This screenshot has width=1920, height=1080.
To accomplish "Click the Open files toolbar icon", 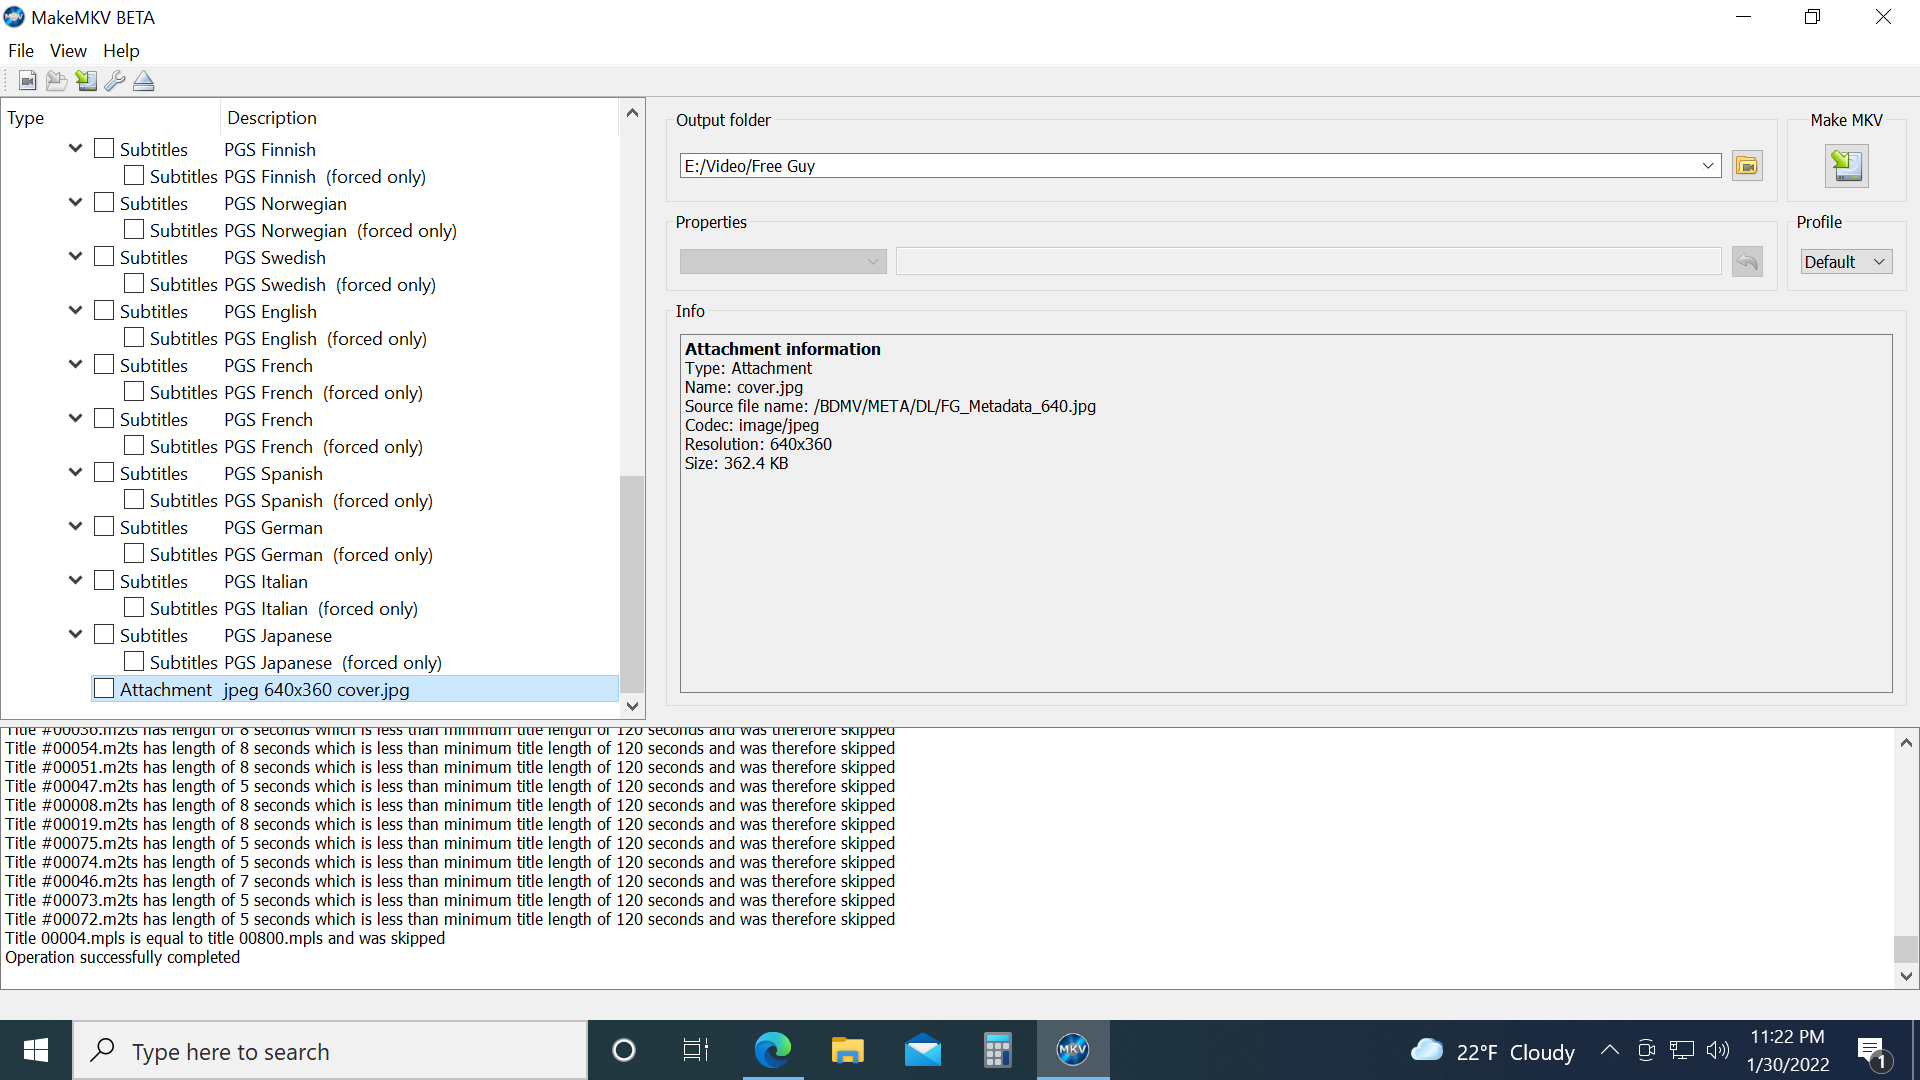I will click(28, 81).
